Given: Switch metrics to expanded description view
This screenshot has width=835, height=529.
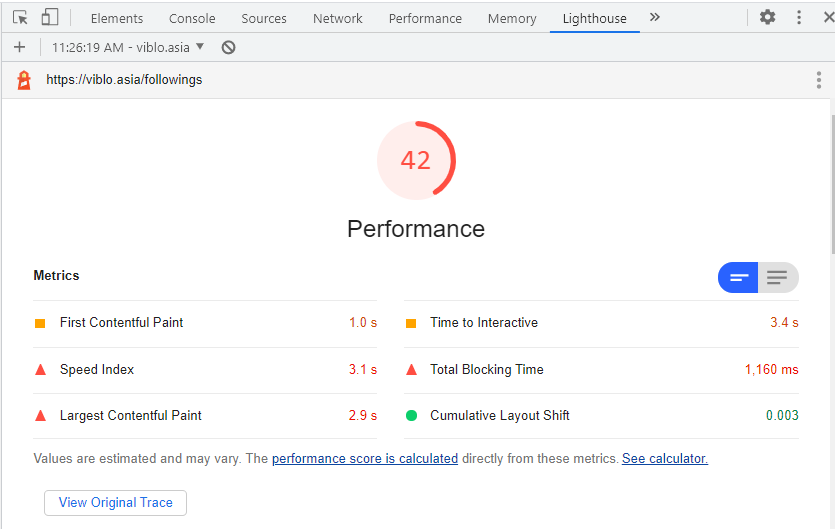Looking at the screenshot, I should (x=777, y=278).
